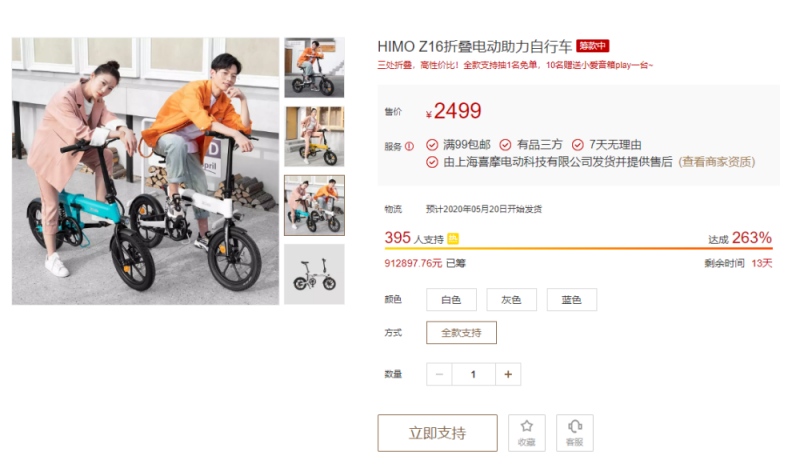
Task: Increase quantity with the plus button
Action: tap(508, 374)
